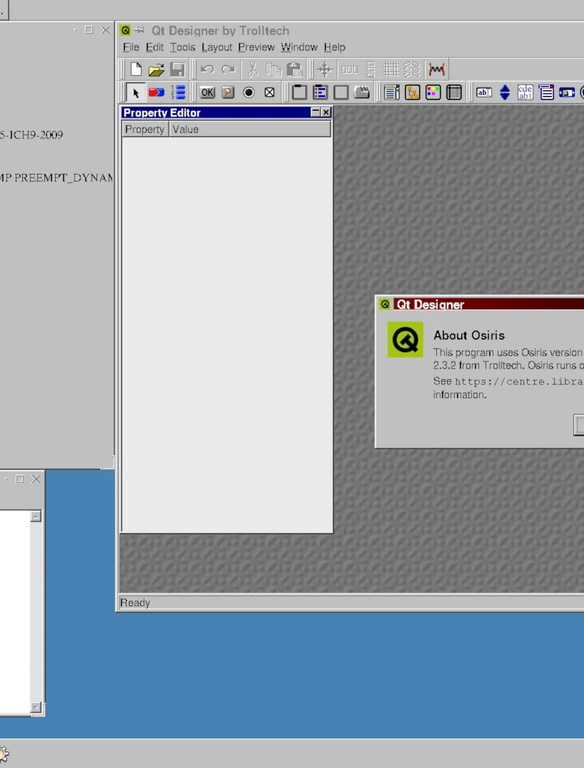Maximize the bottom-left background window
This screenshot has height=768, width=584.
click(x=20, y=479)
